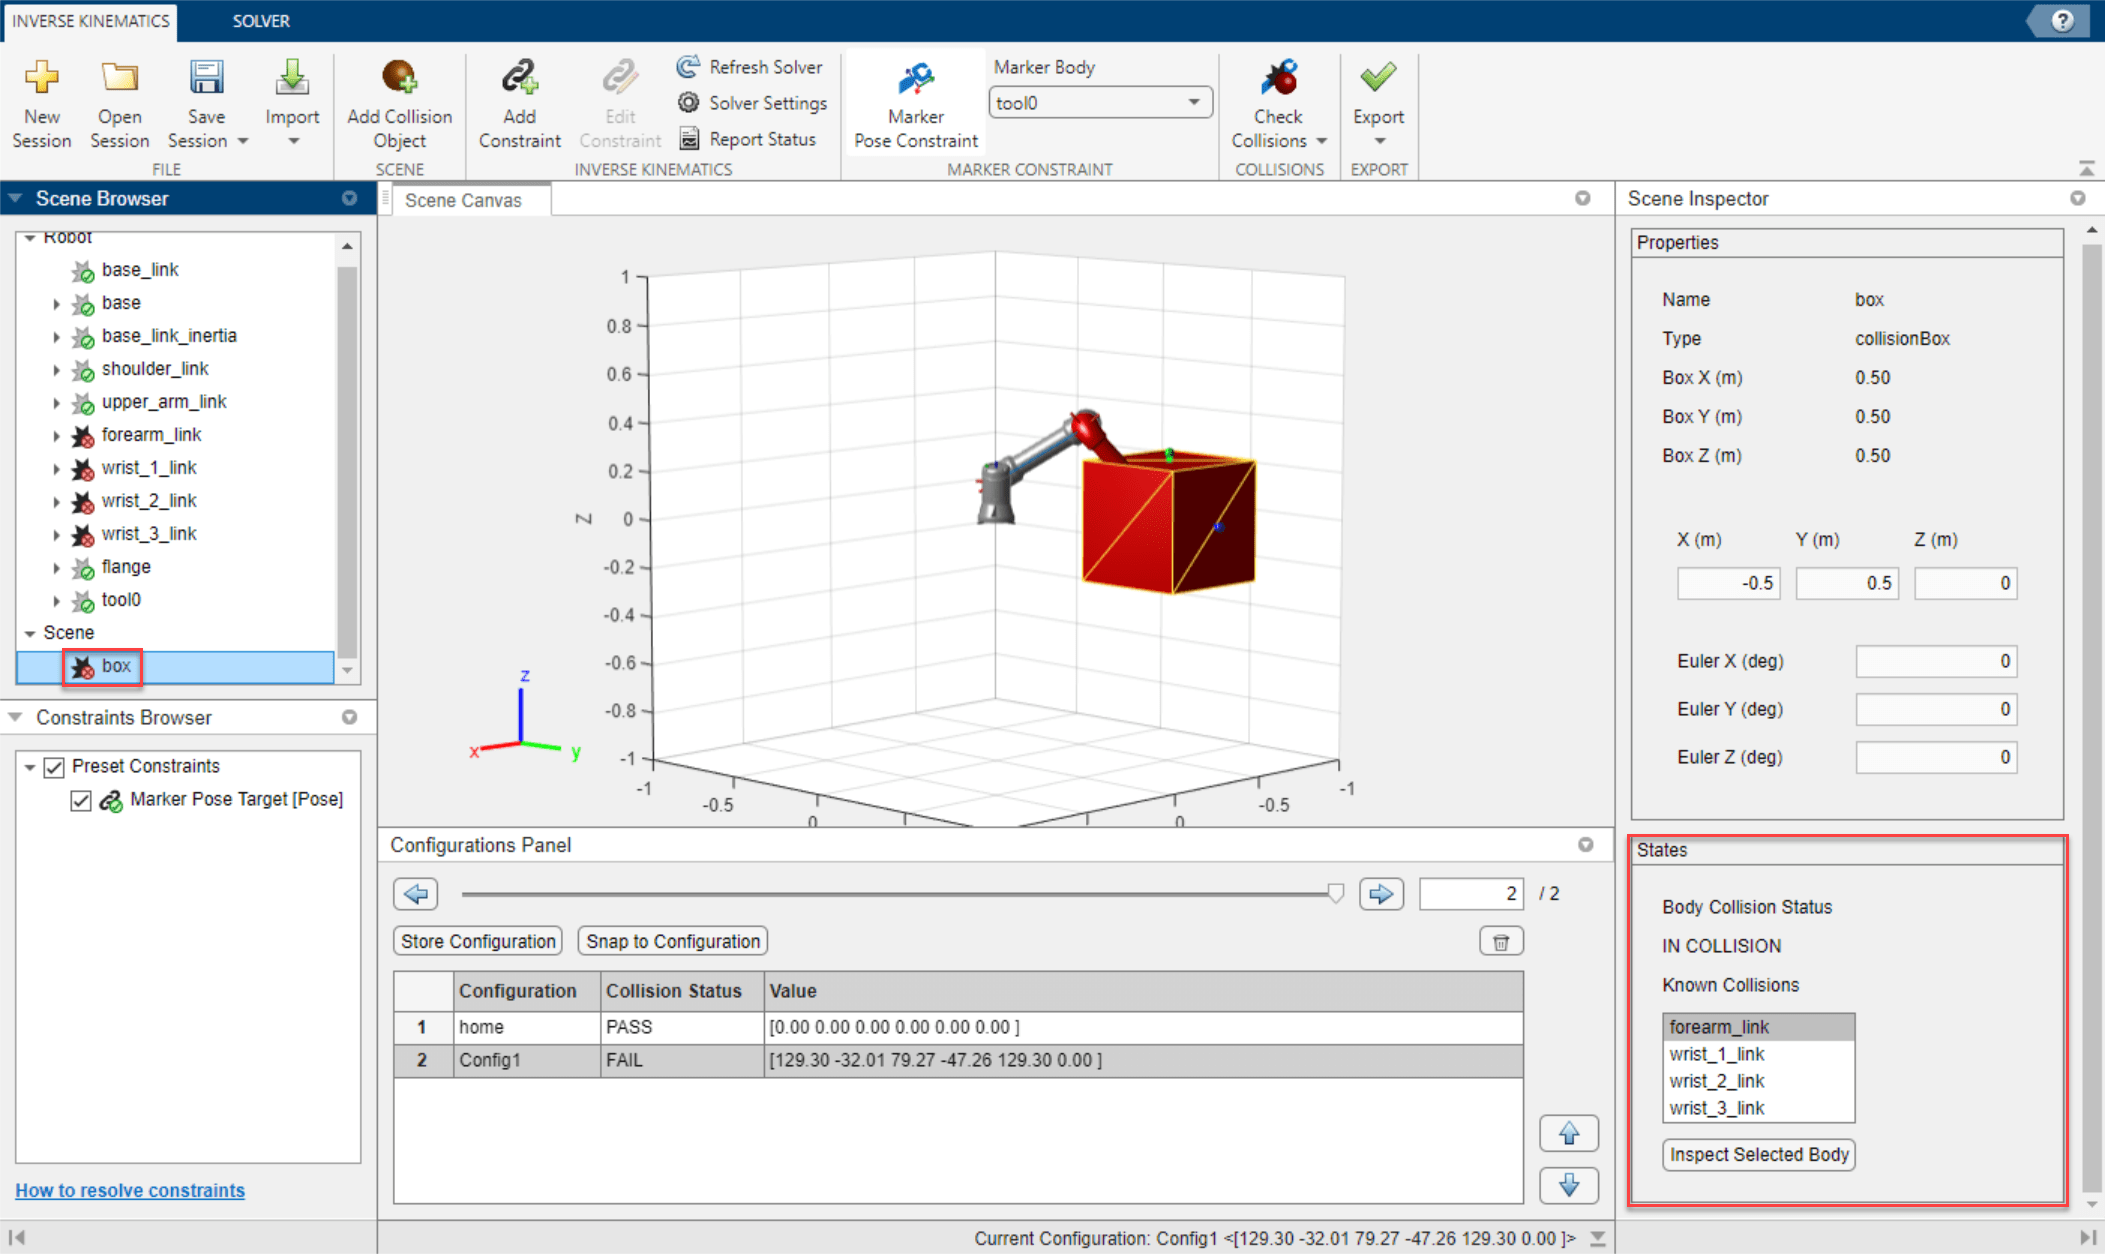The width and height of the screenshot is (2105, 1254).
Task: Select the Scene Canvas tab
Action: (463, 200)
